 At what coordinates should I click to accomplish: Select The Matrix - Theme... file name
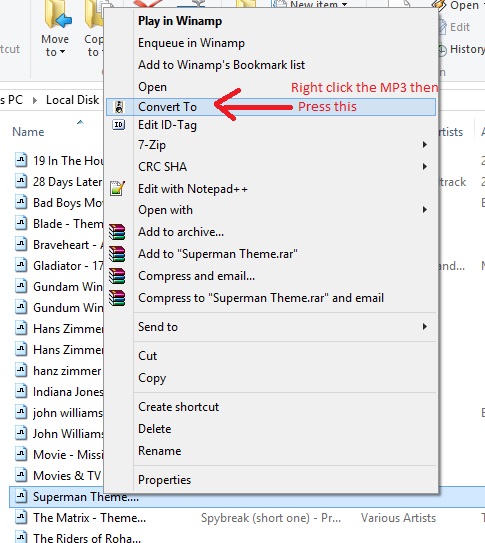tap(89, 518)
